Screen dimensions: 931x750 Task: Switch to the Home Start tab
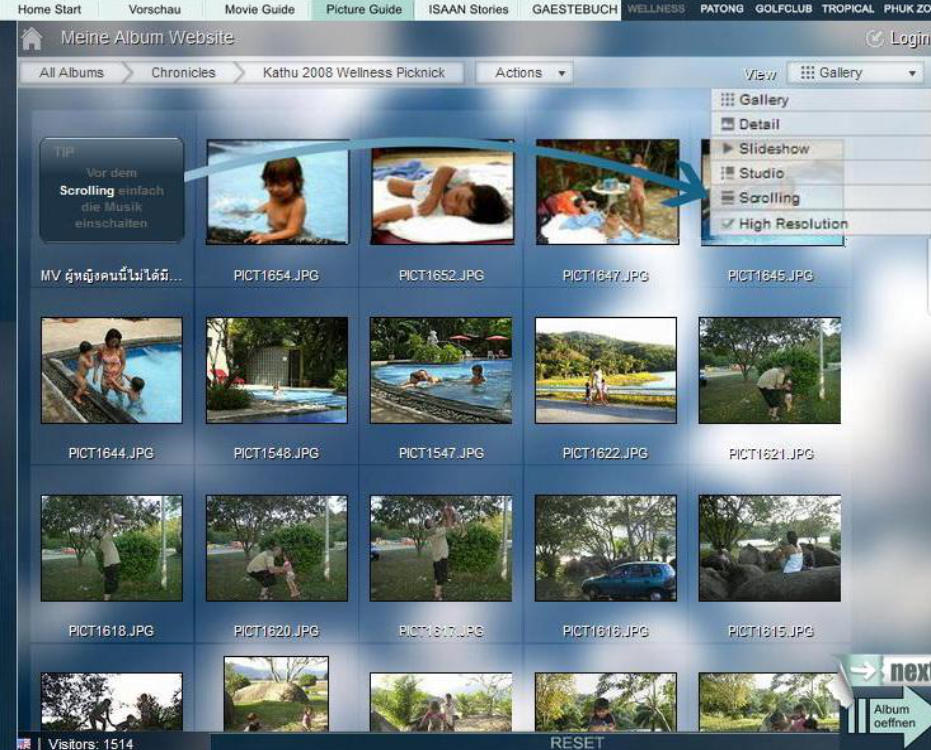[49, 10]
